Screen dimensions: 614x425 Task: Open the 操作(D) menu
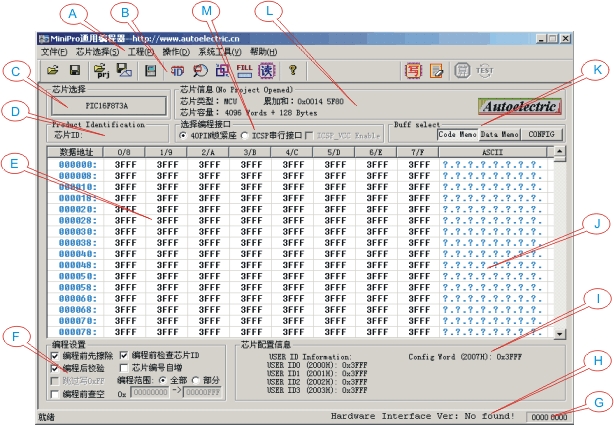coord(176,52)
